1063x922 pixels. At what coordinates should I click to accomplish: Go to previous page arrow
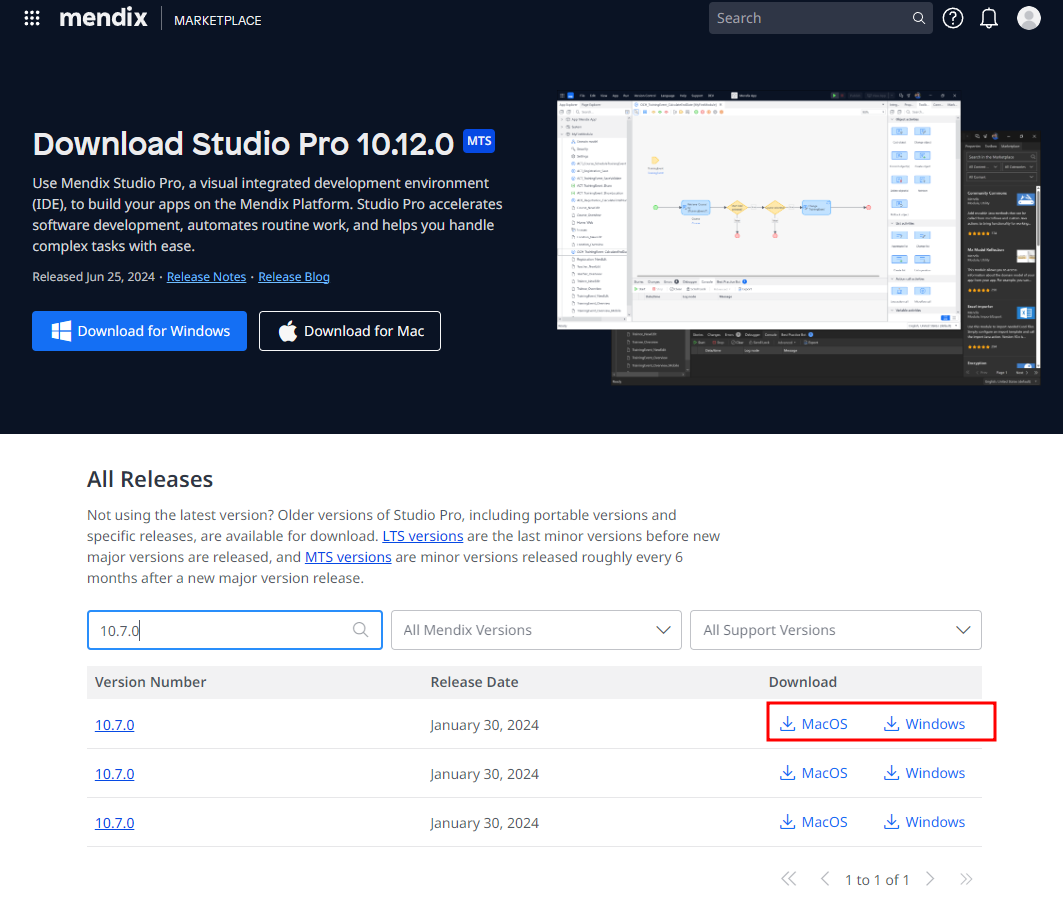(x=825, y=879)
